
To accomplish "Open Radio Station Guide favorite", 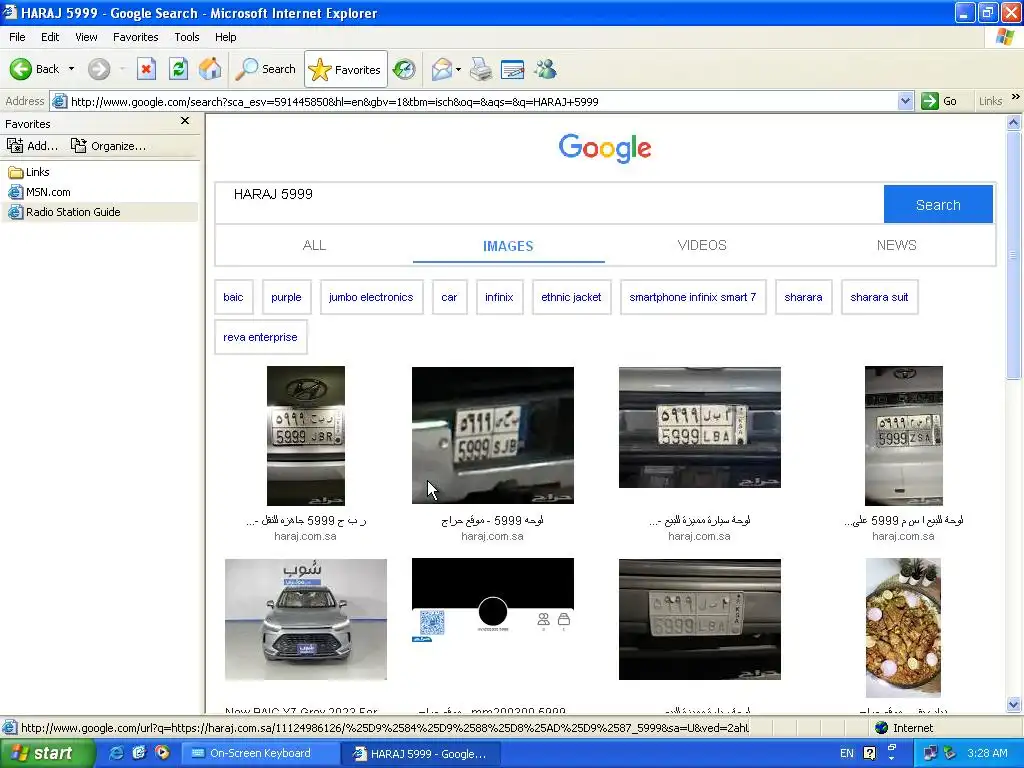I will (64, 212).
